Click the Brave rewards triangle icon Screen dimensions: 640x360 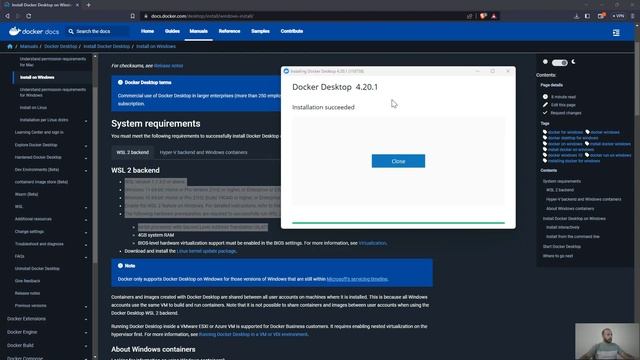(494, 16)
